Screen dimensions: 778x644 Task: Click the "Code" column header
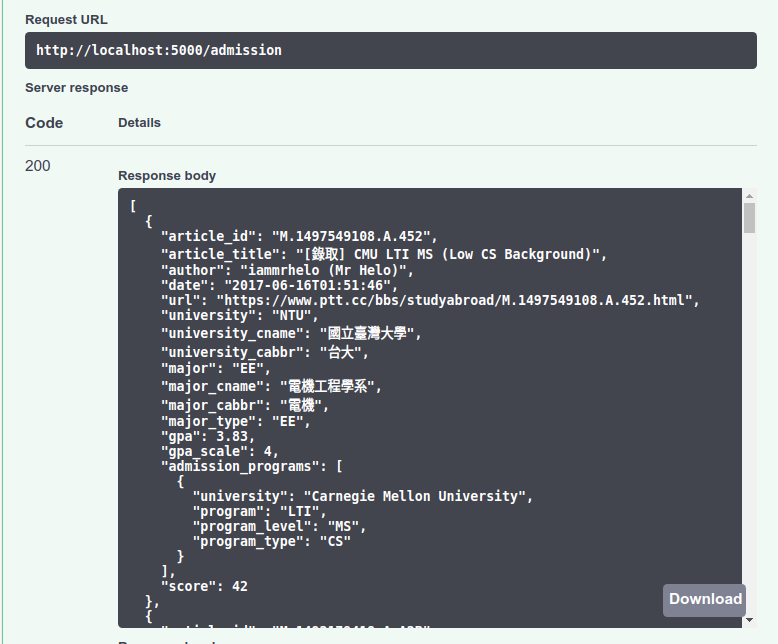[44, 123]
